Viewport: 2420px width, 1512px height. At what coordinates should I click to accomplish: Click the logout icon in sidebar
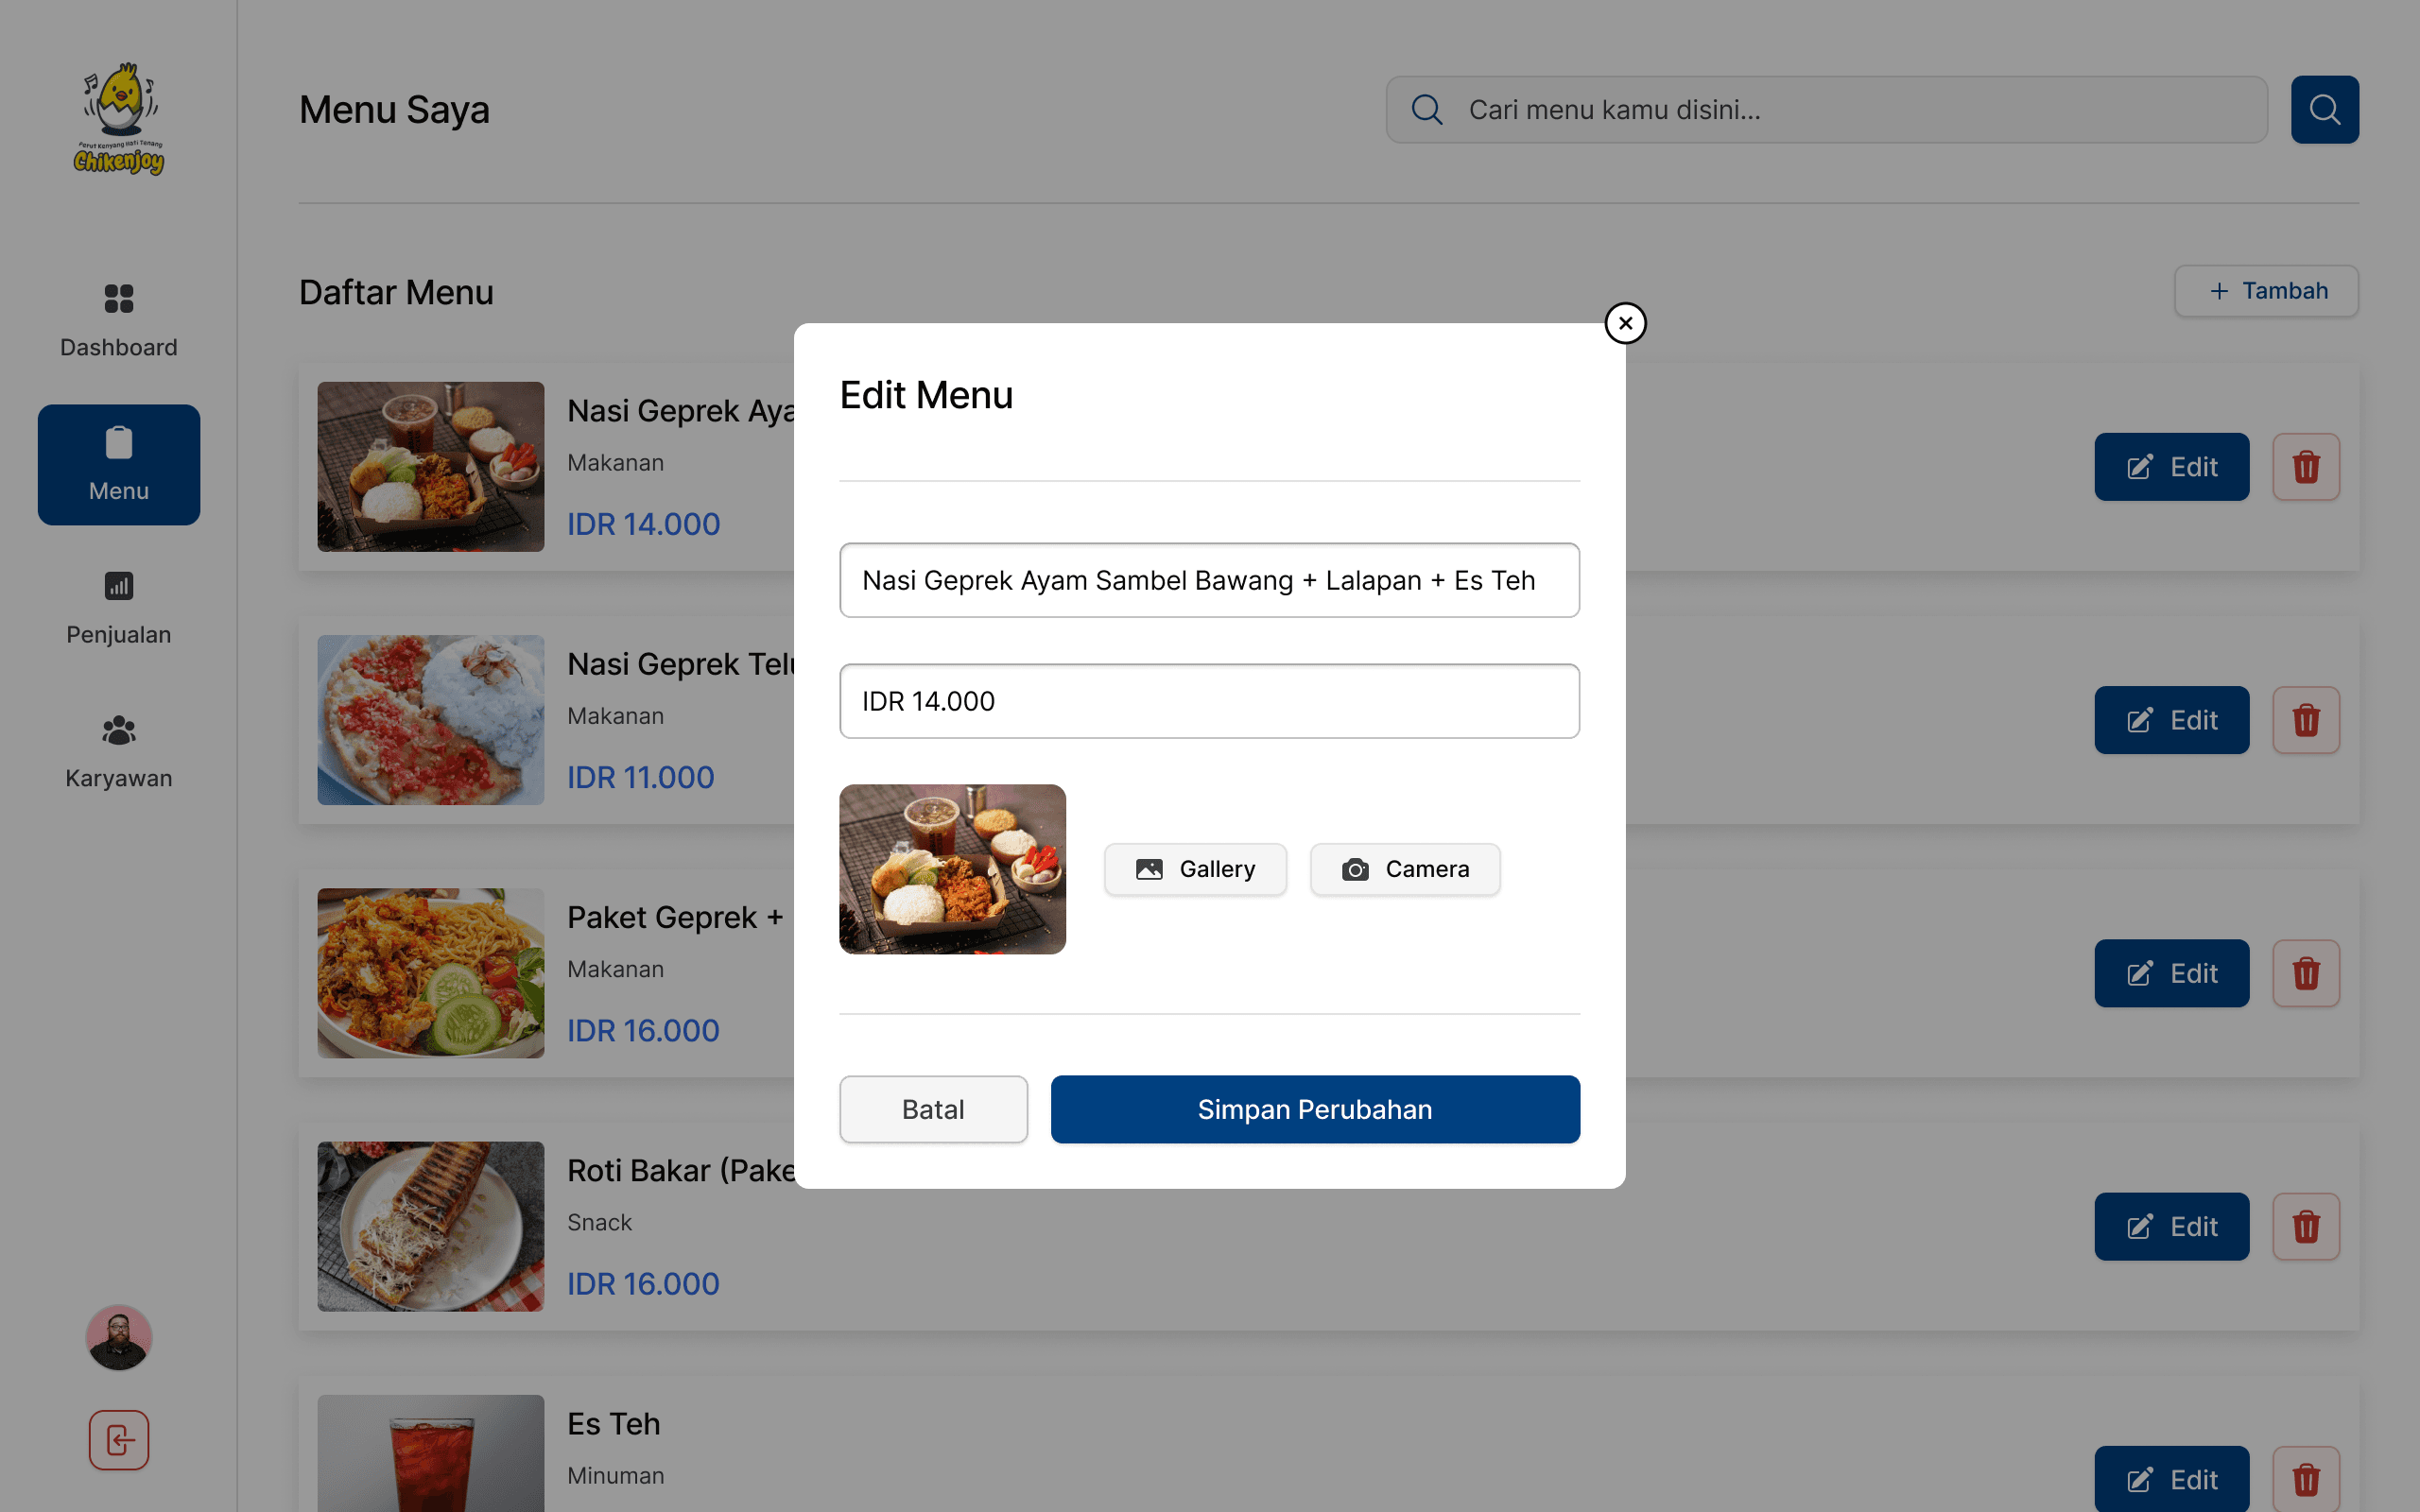tap(119, 1440)
